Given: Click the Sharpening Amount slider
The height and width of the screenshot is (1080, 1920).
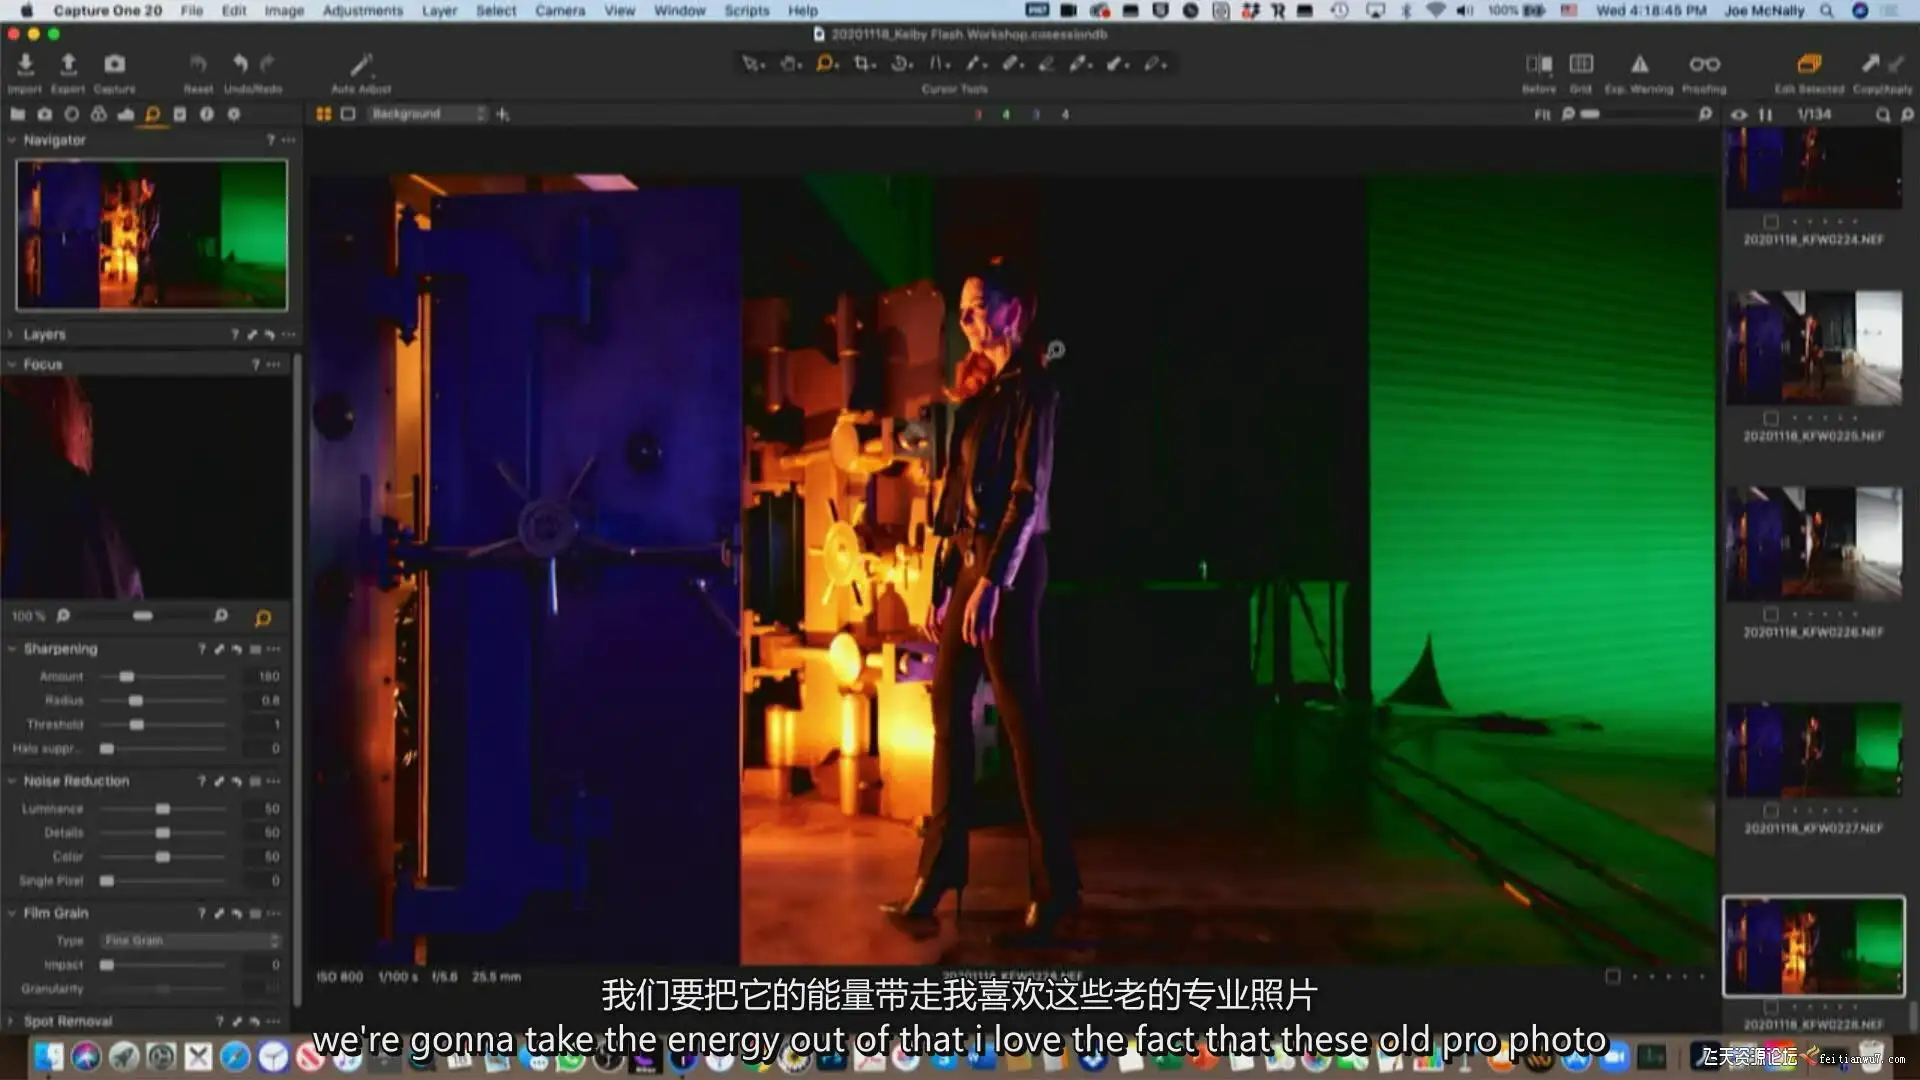Looking at the screenshot, I should pyautogui.click(x=127, y=677).
